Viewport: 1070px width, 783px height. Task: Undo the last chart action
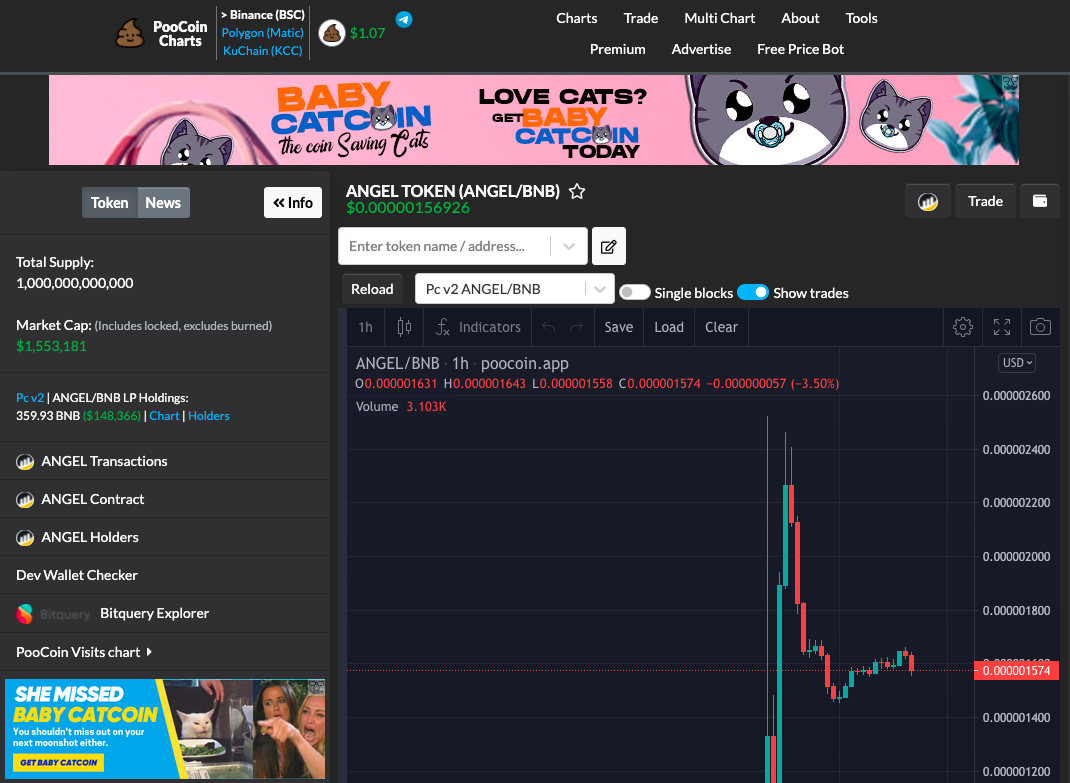coord(549,327)
